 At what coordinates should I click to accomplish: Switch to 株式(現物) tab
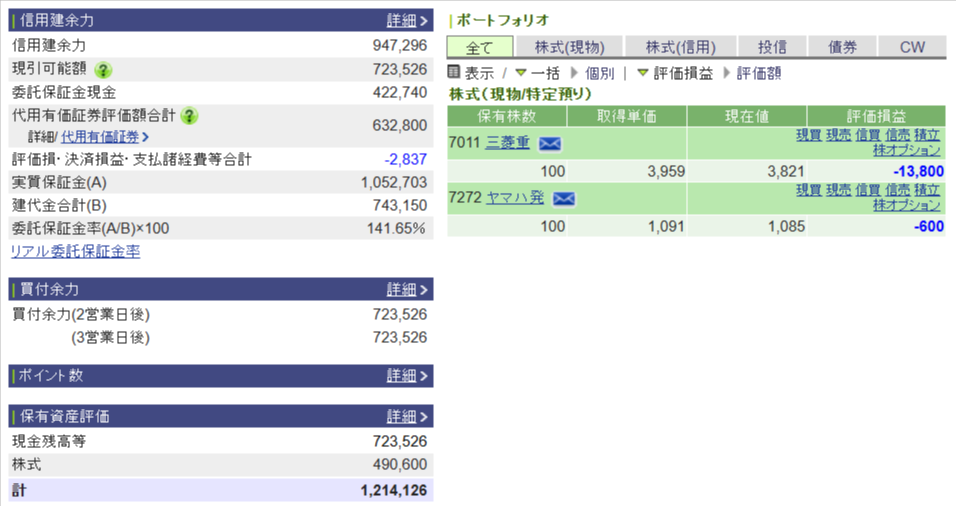pos(569,47)
